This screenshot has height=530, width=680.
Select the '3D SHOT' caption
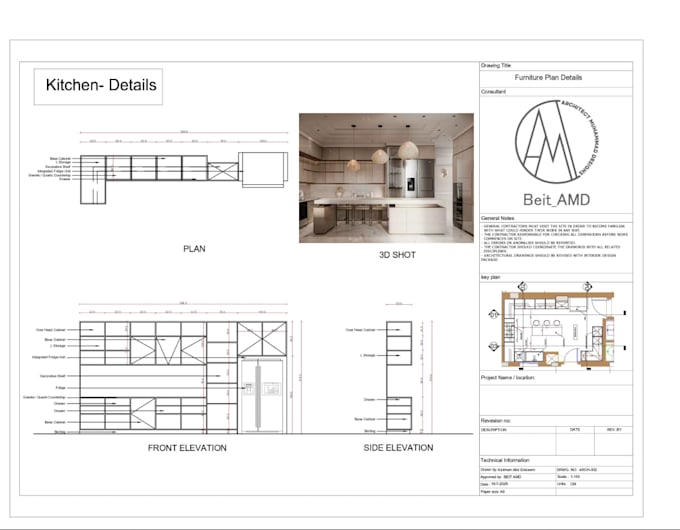coord(397,255)
